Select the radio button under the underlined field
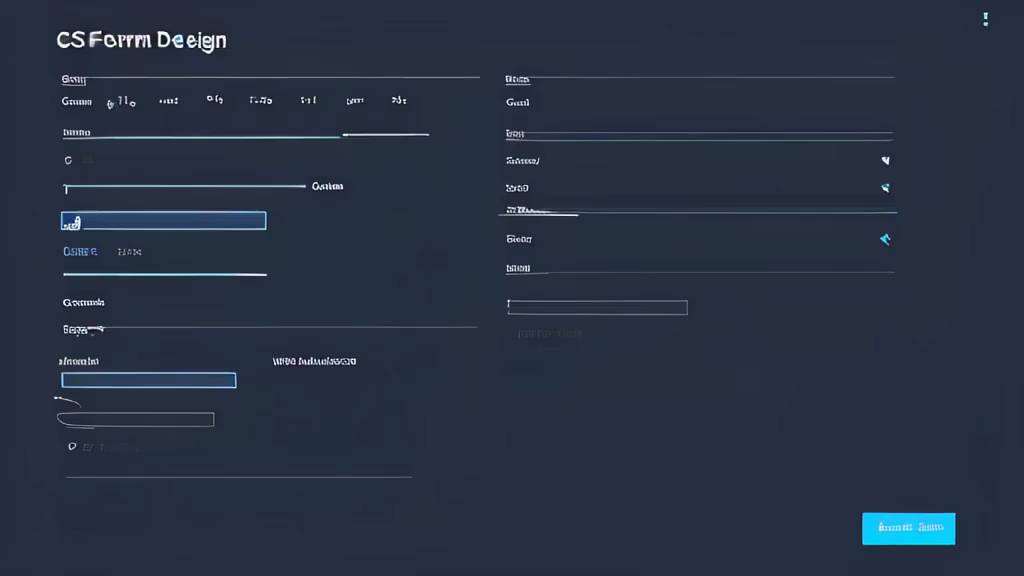 [69, 160]
